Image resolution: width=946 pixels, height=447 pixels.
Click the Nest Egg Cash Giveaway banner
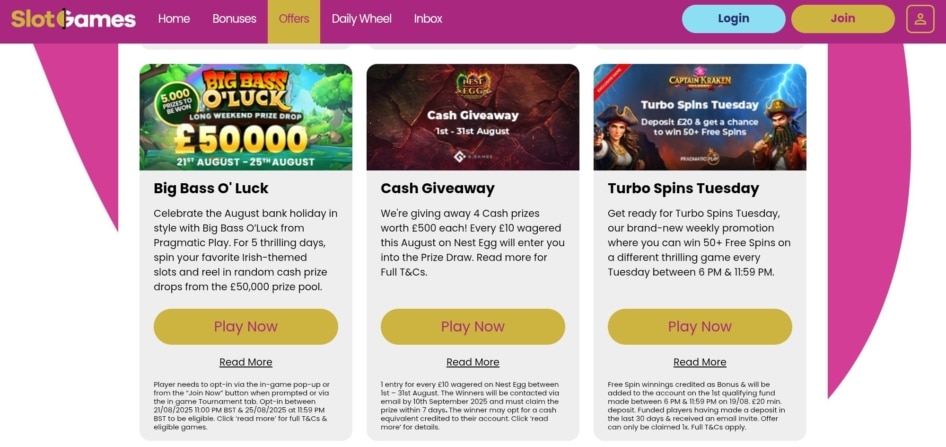[473, 117]
